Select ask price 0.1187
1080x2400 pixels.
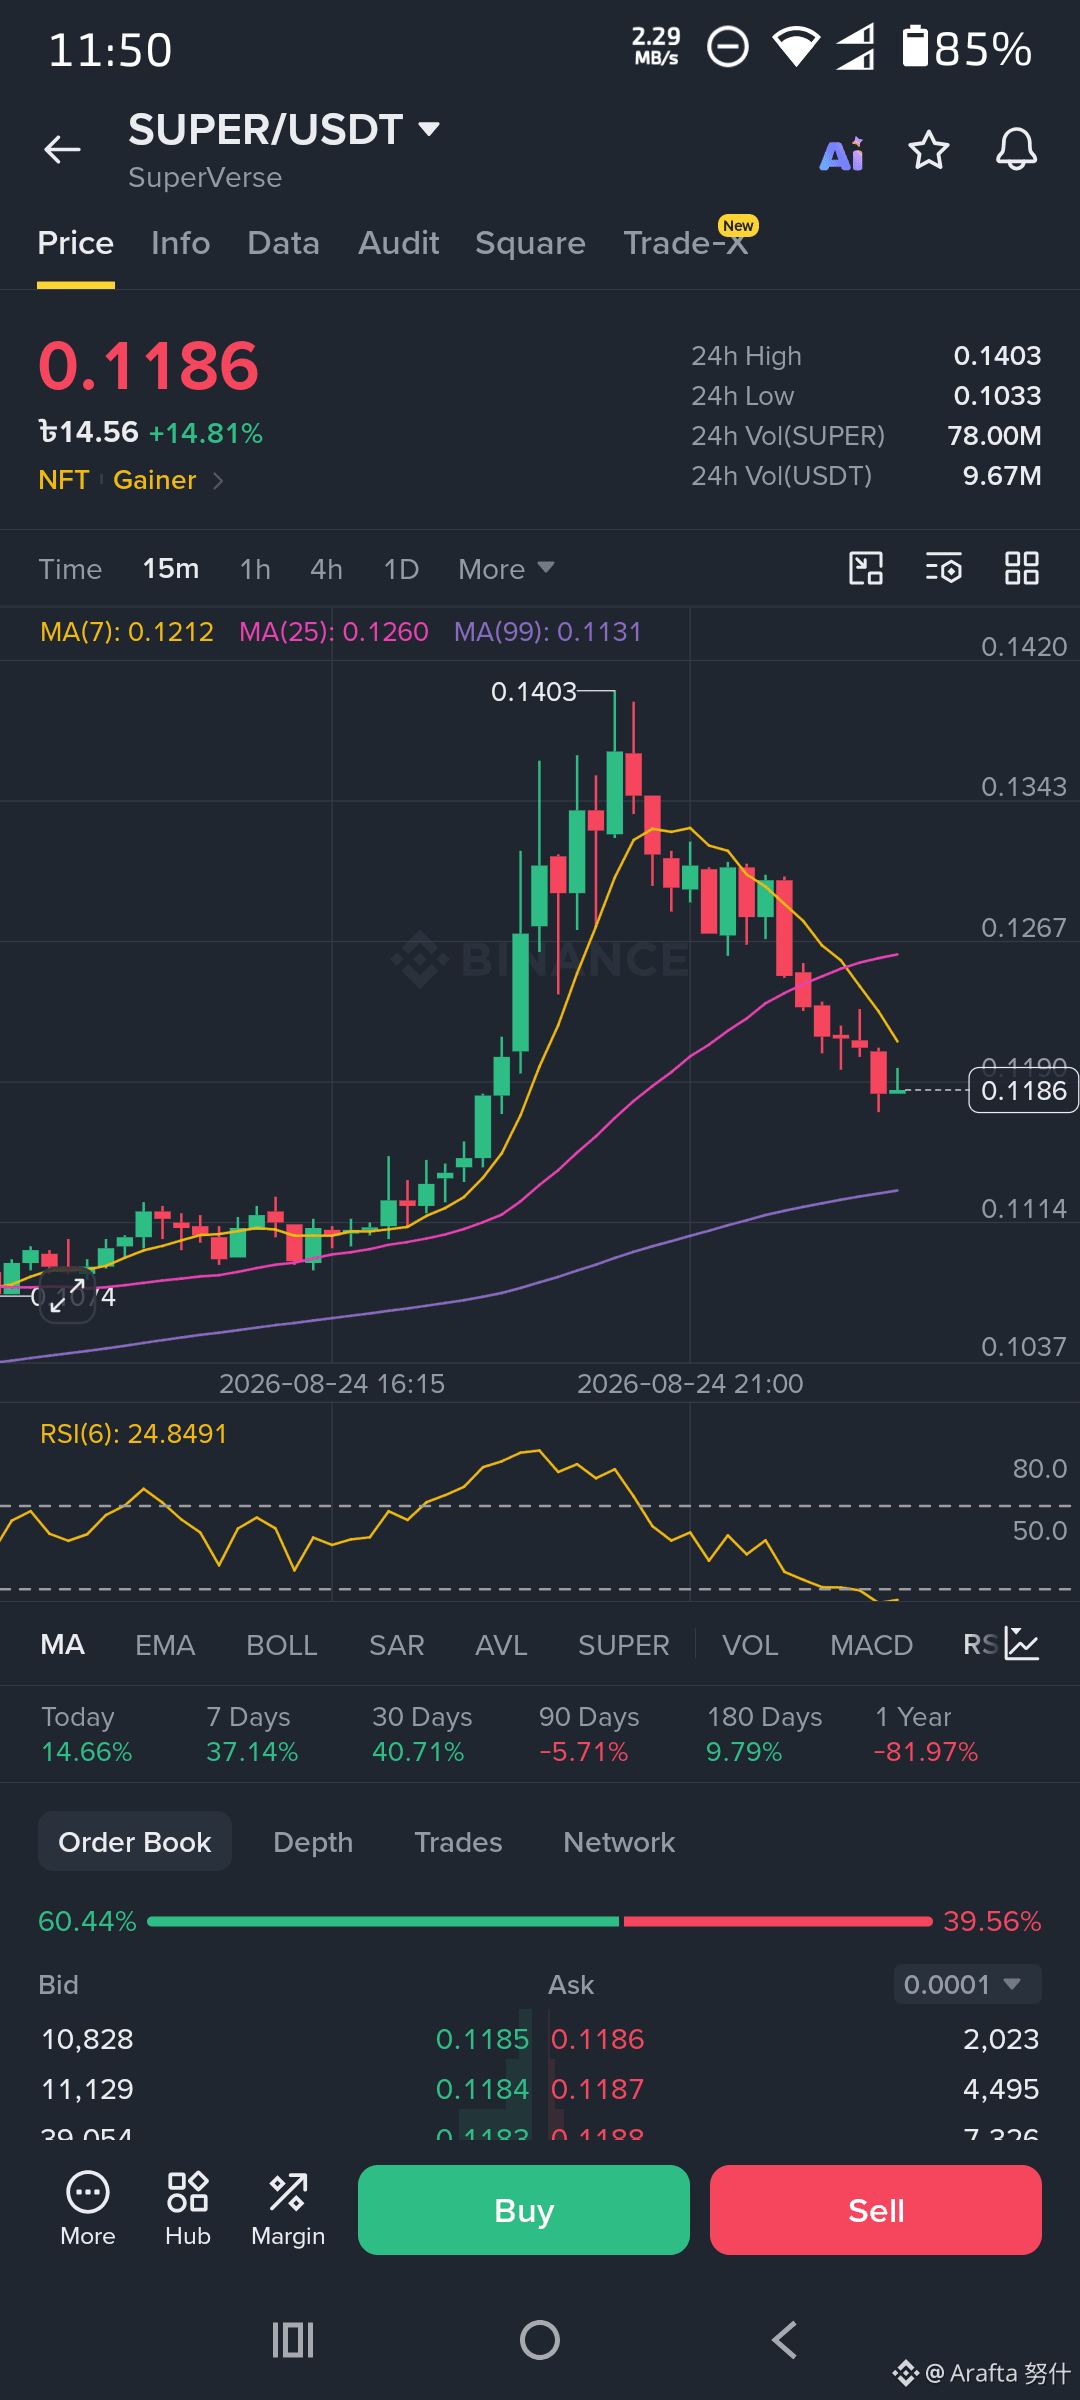coord(598,2089)
